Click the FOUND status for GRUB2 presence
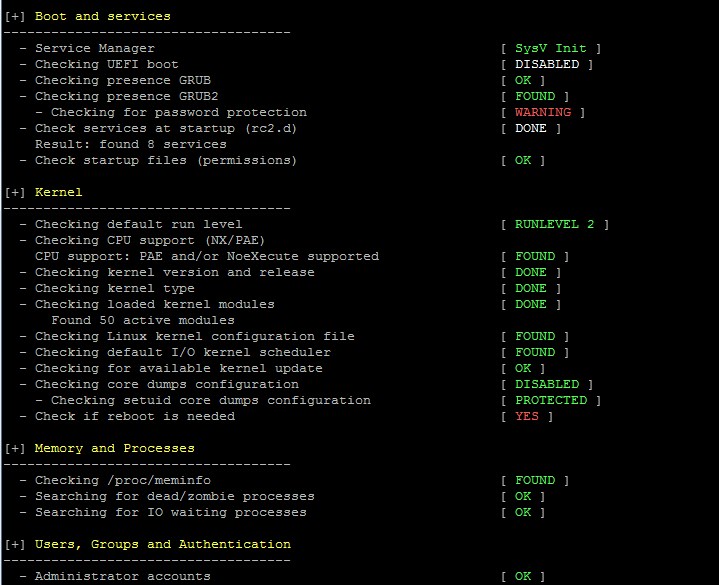The image size is (719, 585). pyautogui.click(x=534, y=96)
